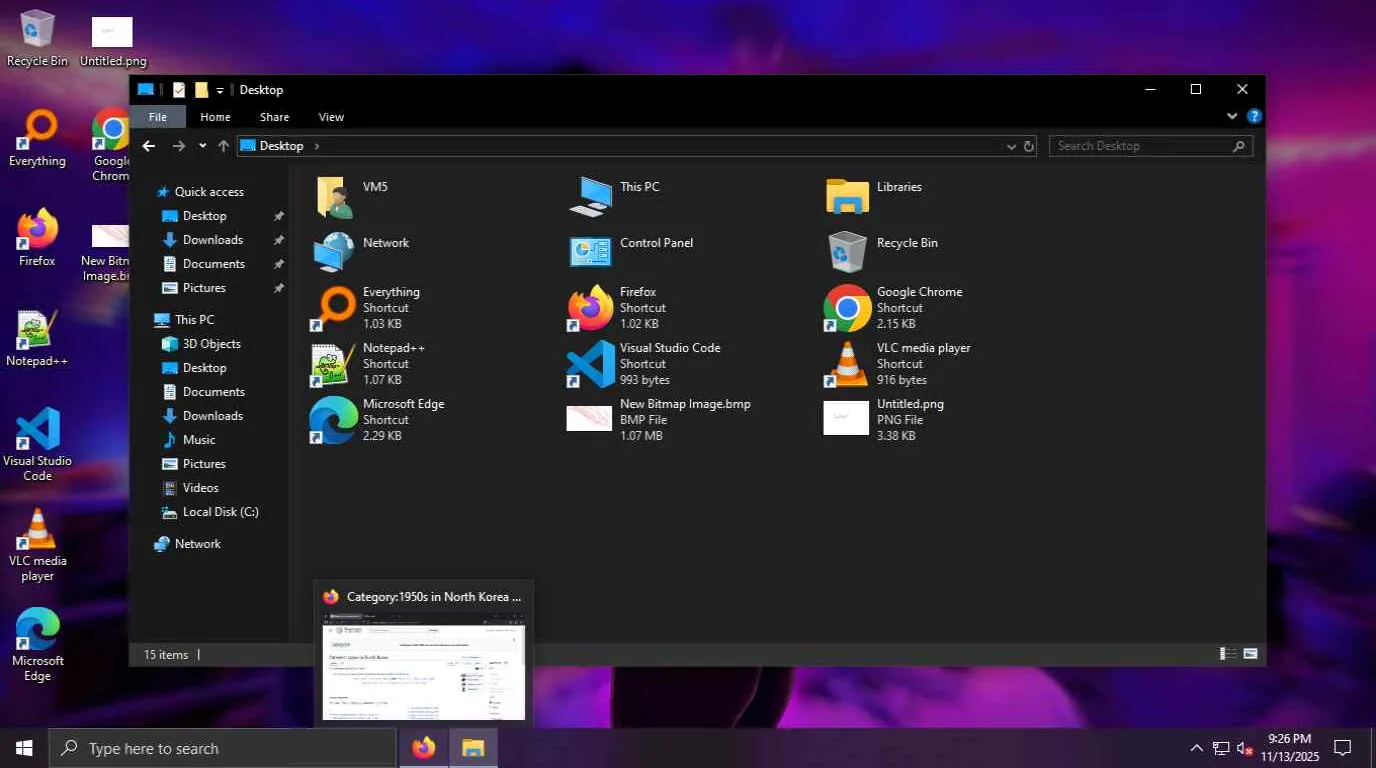This screenshot has width=1376, height=768.
Task: Select the Everything icon on the desktop
Action: 37,138
